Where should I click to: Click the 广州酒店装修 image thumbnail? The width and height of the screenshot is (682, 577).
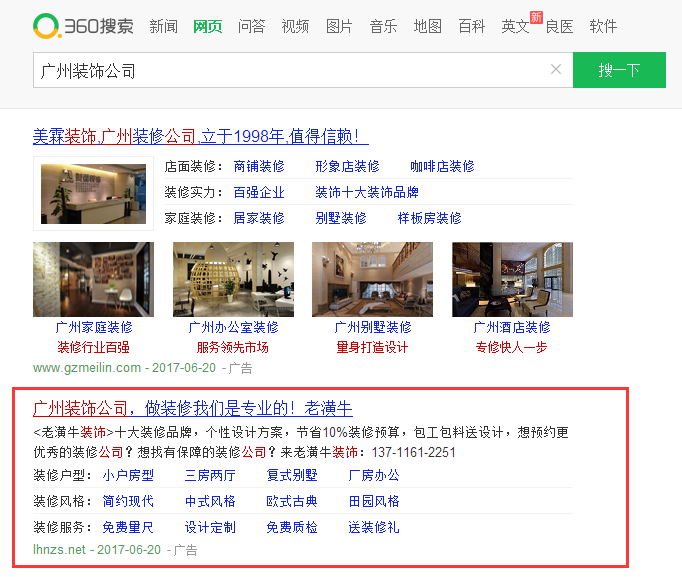pyautogui.click(x=511, y=279)
